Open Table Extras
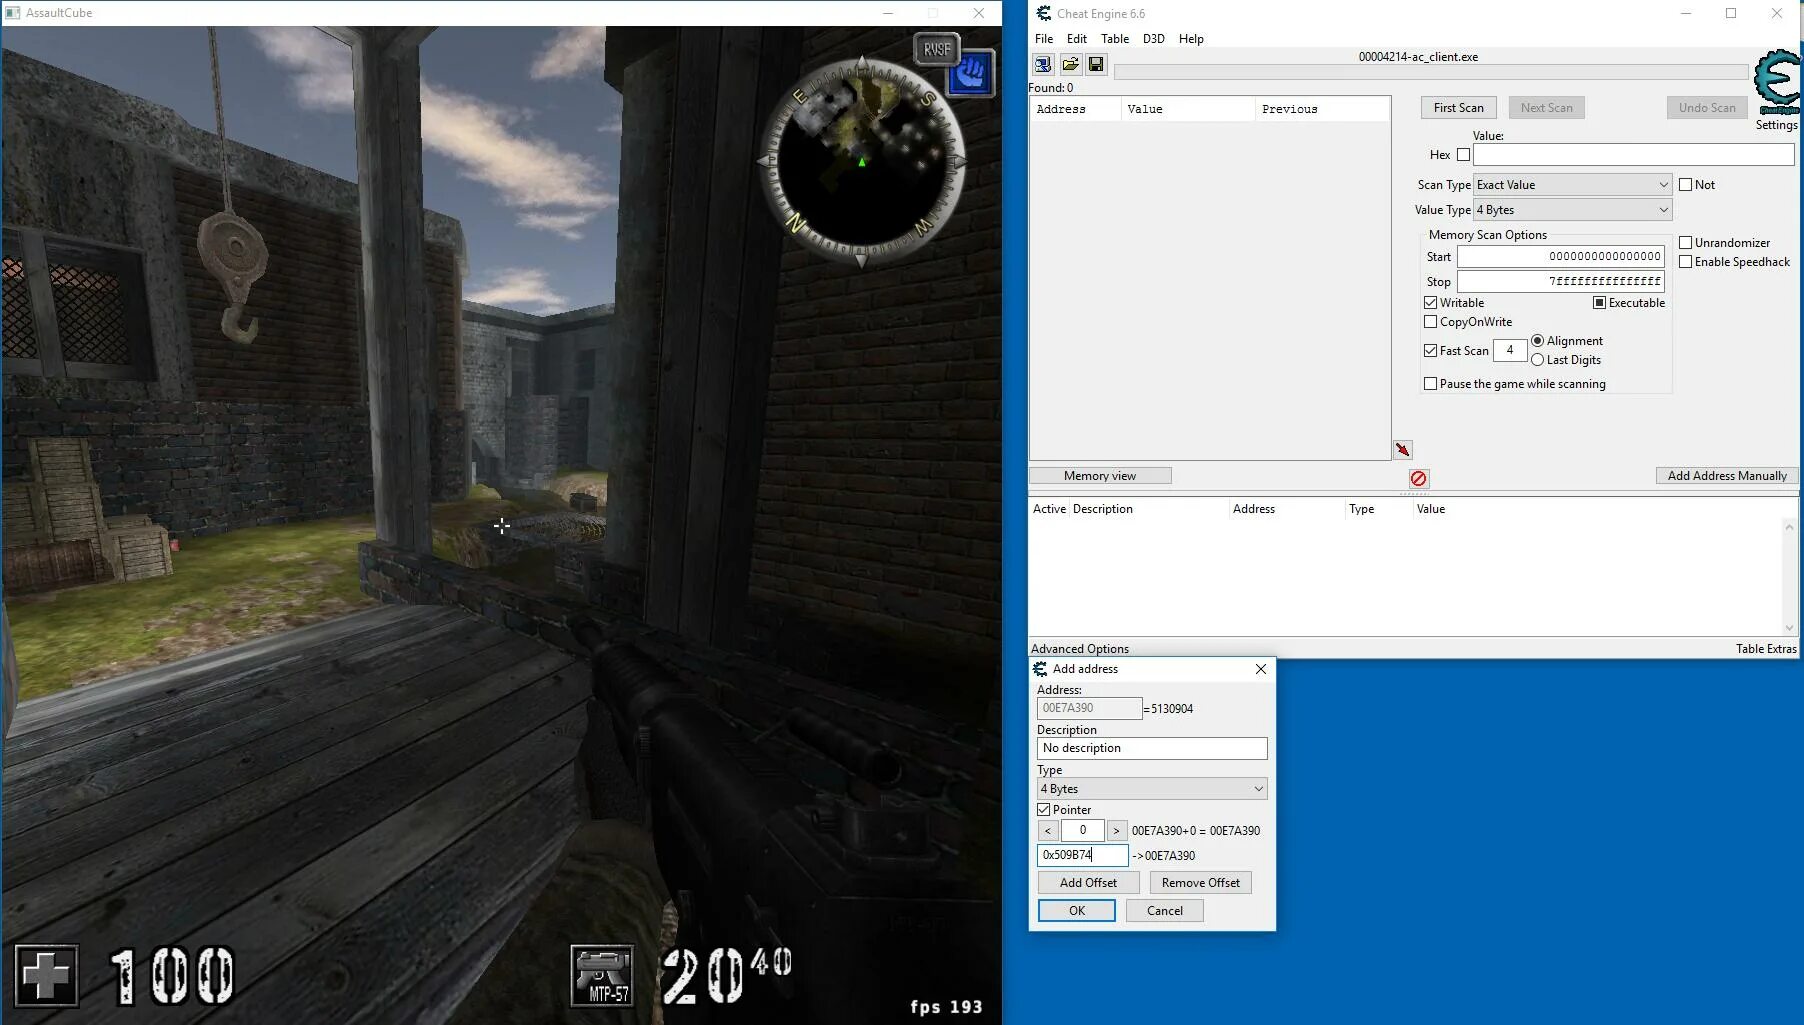Viewport: 1804px width, 1025px height. click(x=1766, y=649)
